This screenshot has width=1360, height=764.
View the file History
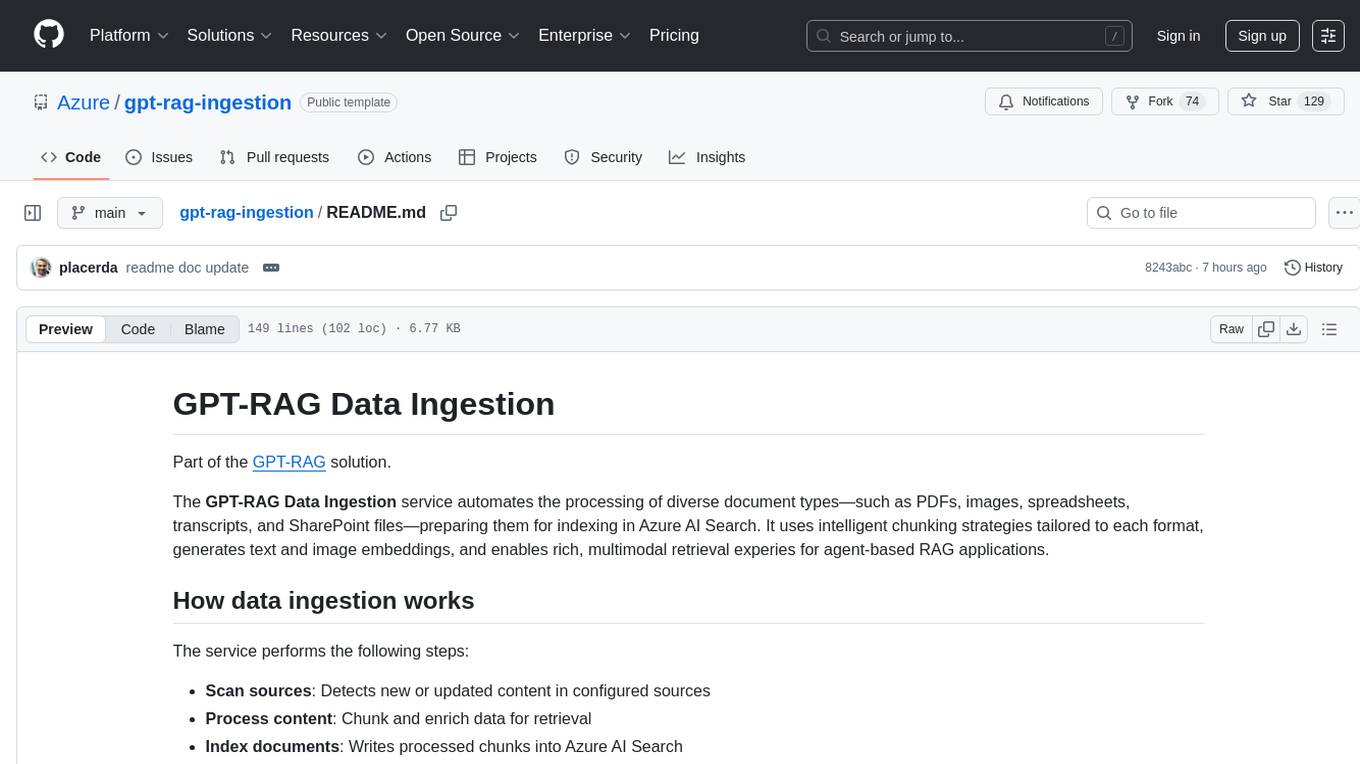pos(1313,268)
